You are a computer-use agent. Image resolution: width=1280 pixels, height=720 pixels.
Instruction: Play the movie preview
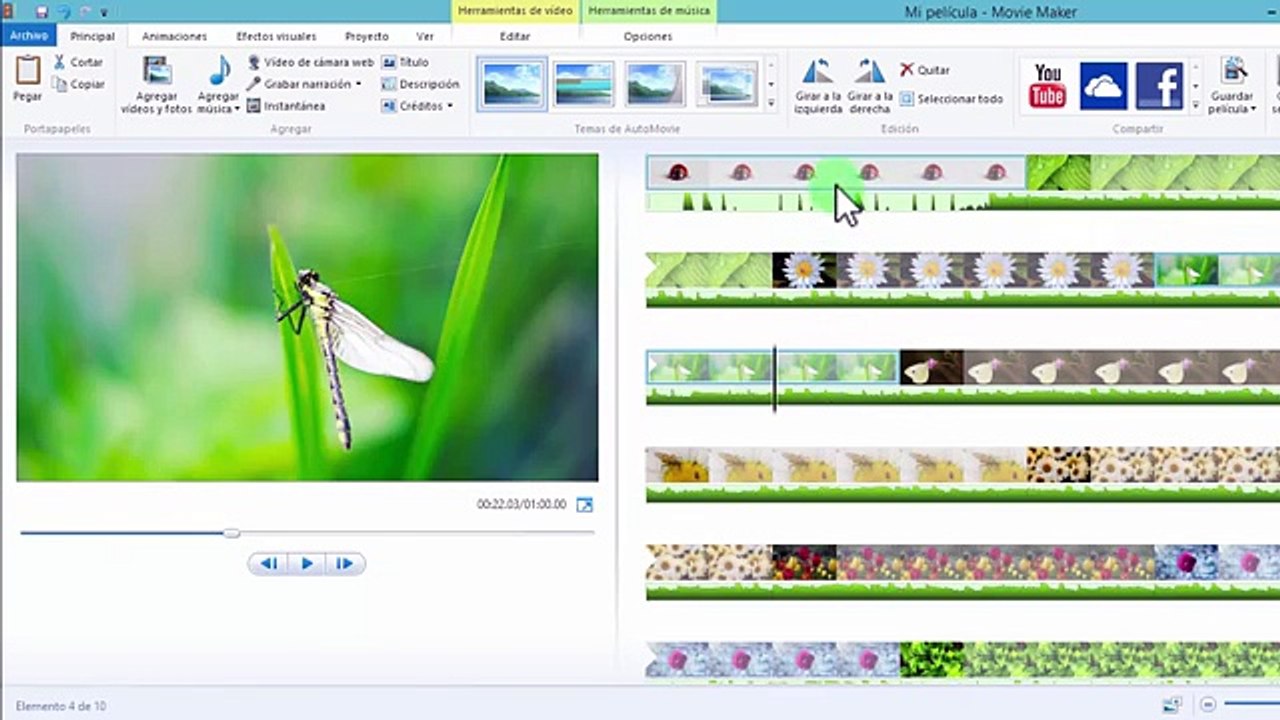307,564
